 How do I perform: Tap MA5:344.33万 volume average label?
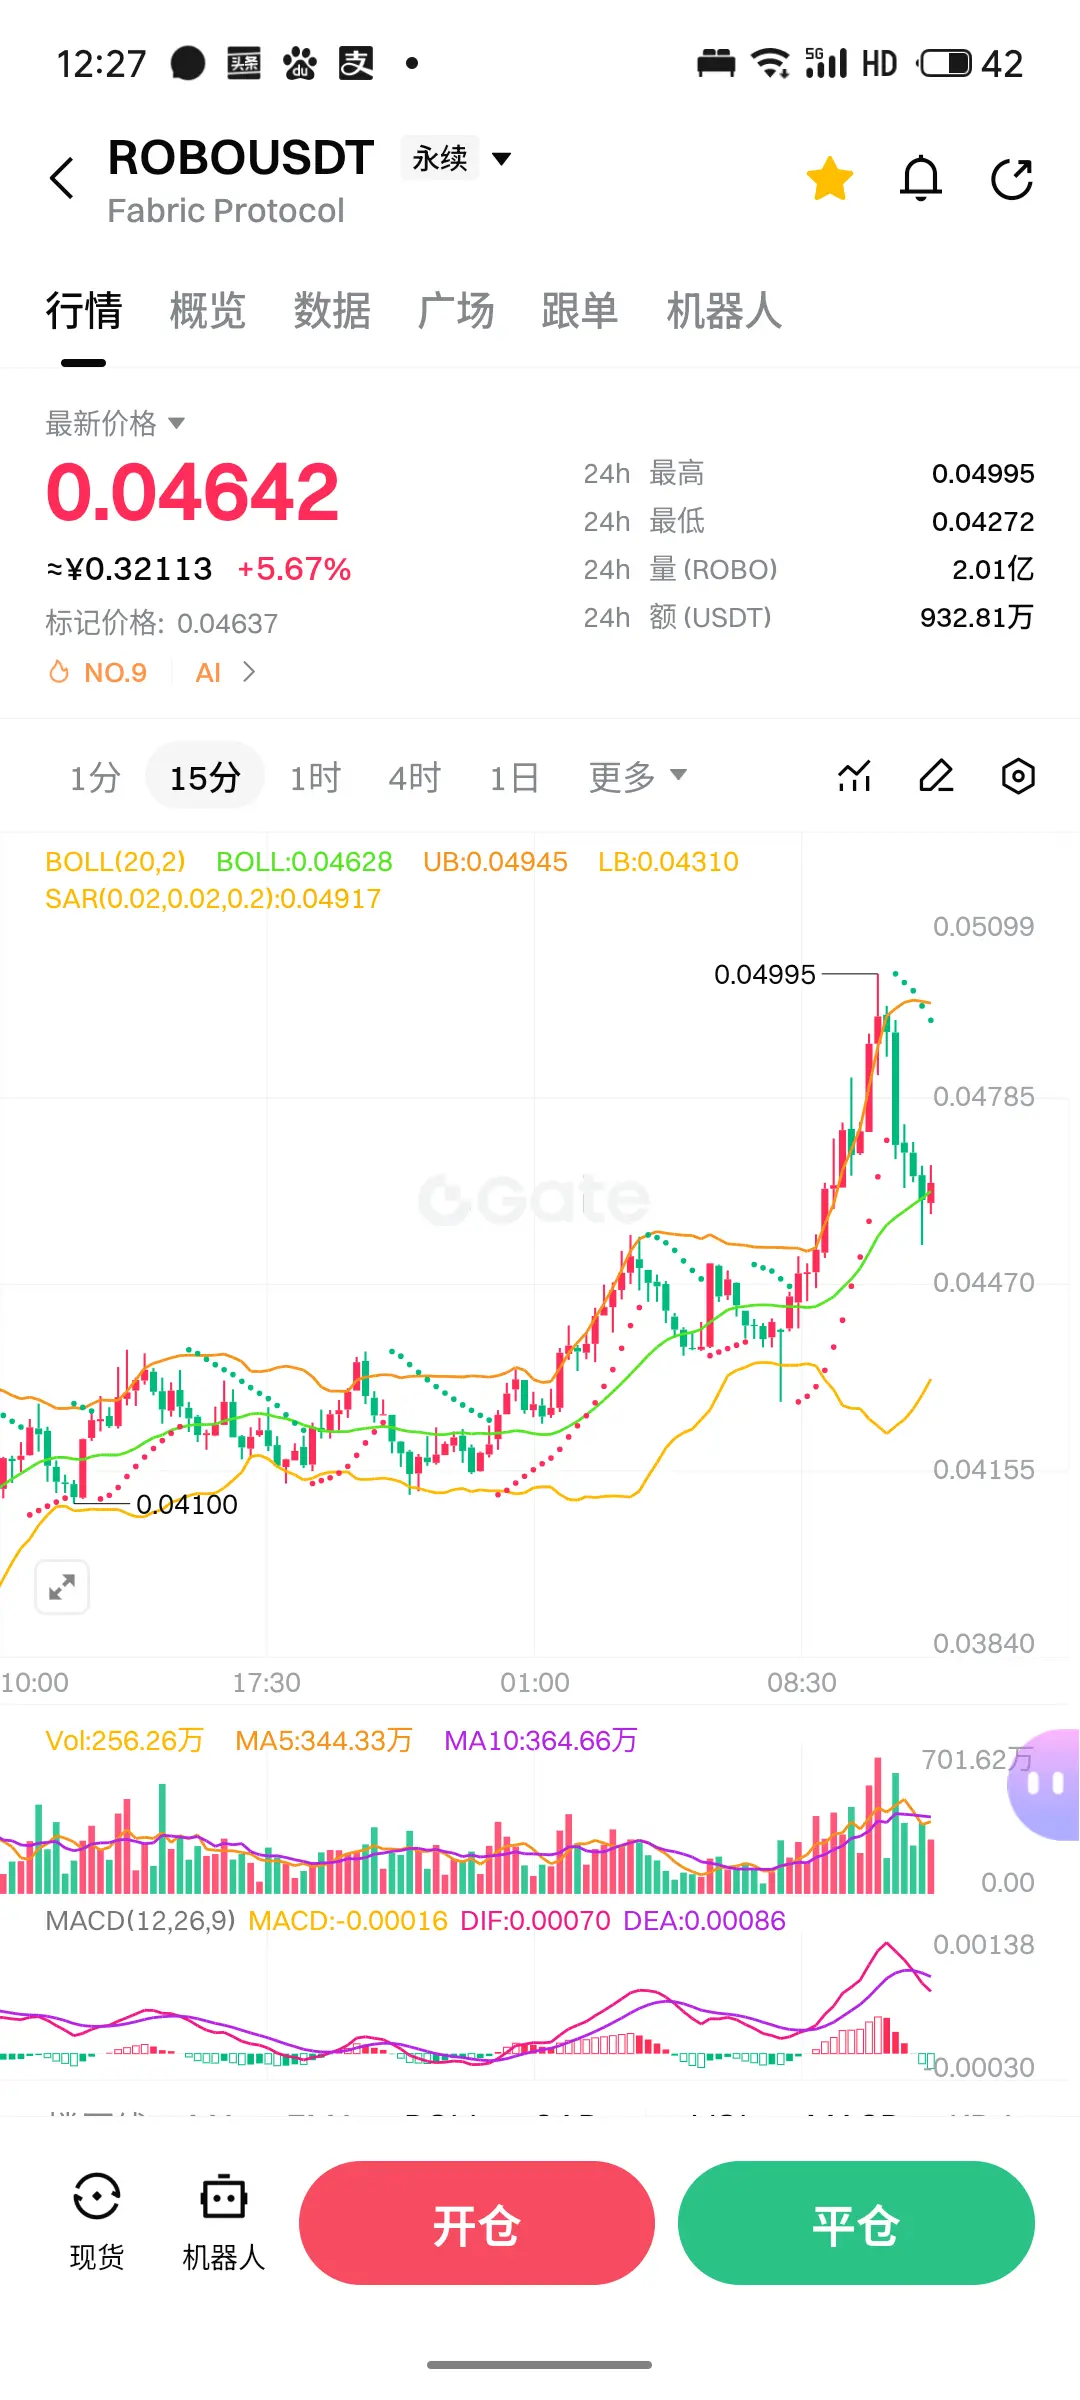click(324, 1741)
